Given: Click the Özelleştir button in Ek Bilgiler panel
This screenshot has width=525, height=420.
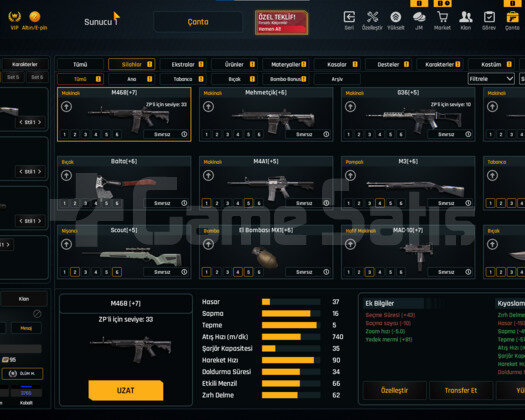Looking at the screenshot, I should [x=394, y=390].
